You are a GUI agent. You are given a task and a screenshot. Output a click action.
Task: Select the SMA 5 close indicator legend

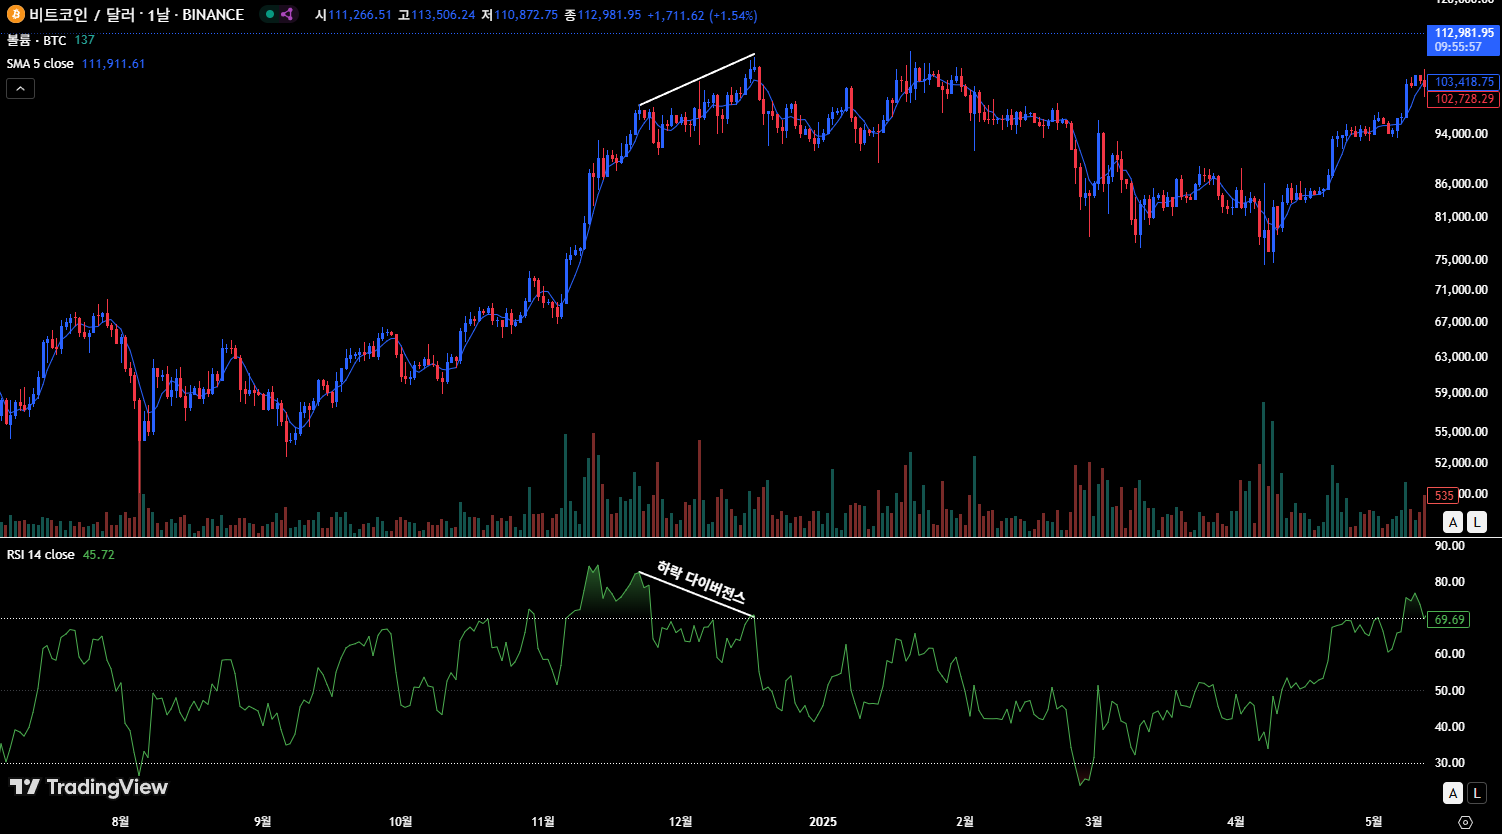tap(41, 63)
